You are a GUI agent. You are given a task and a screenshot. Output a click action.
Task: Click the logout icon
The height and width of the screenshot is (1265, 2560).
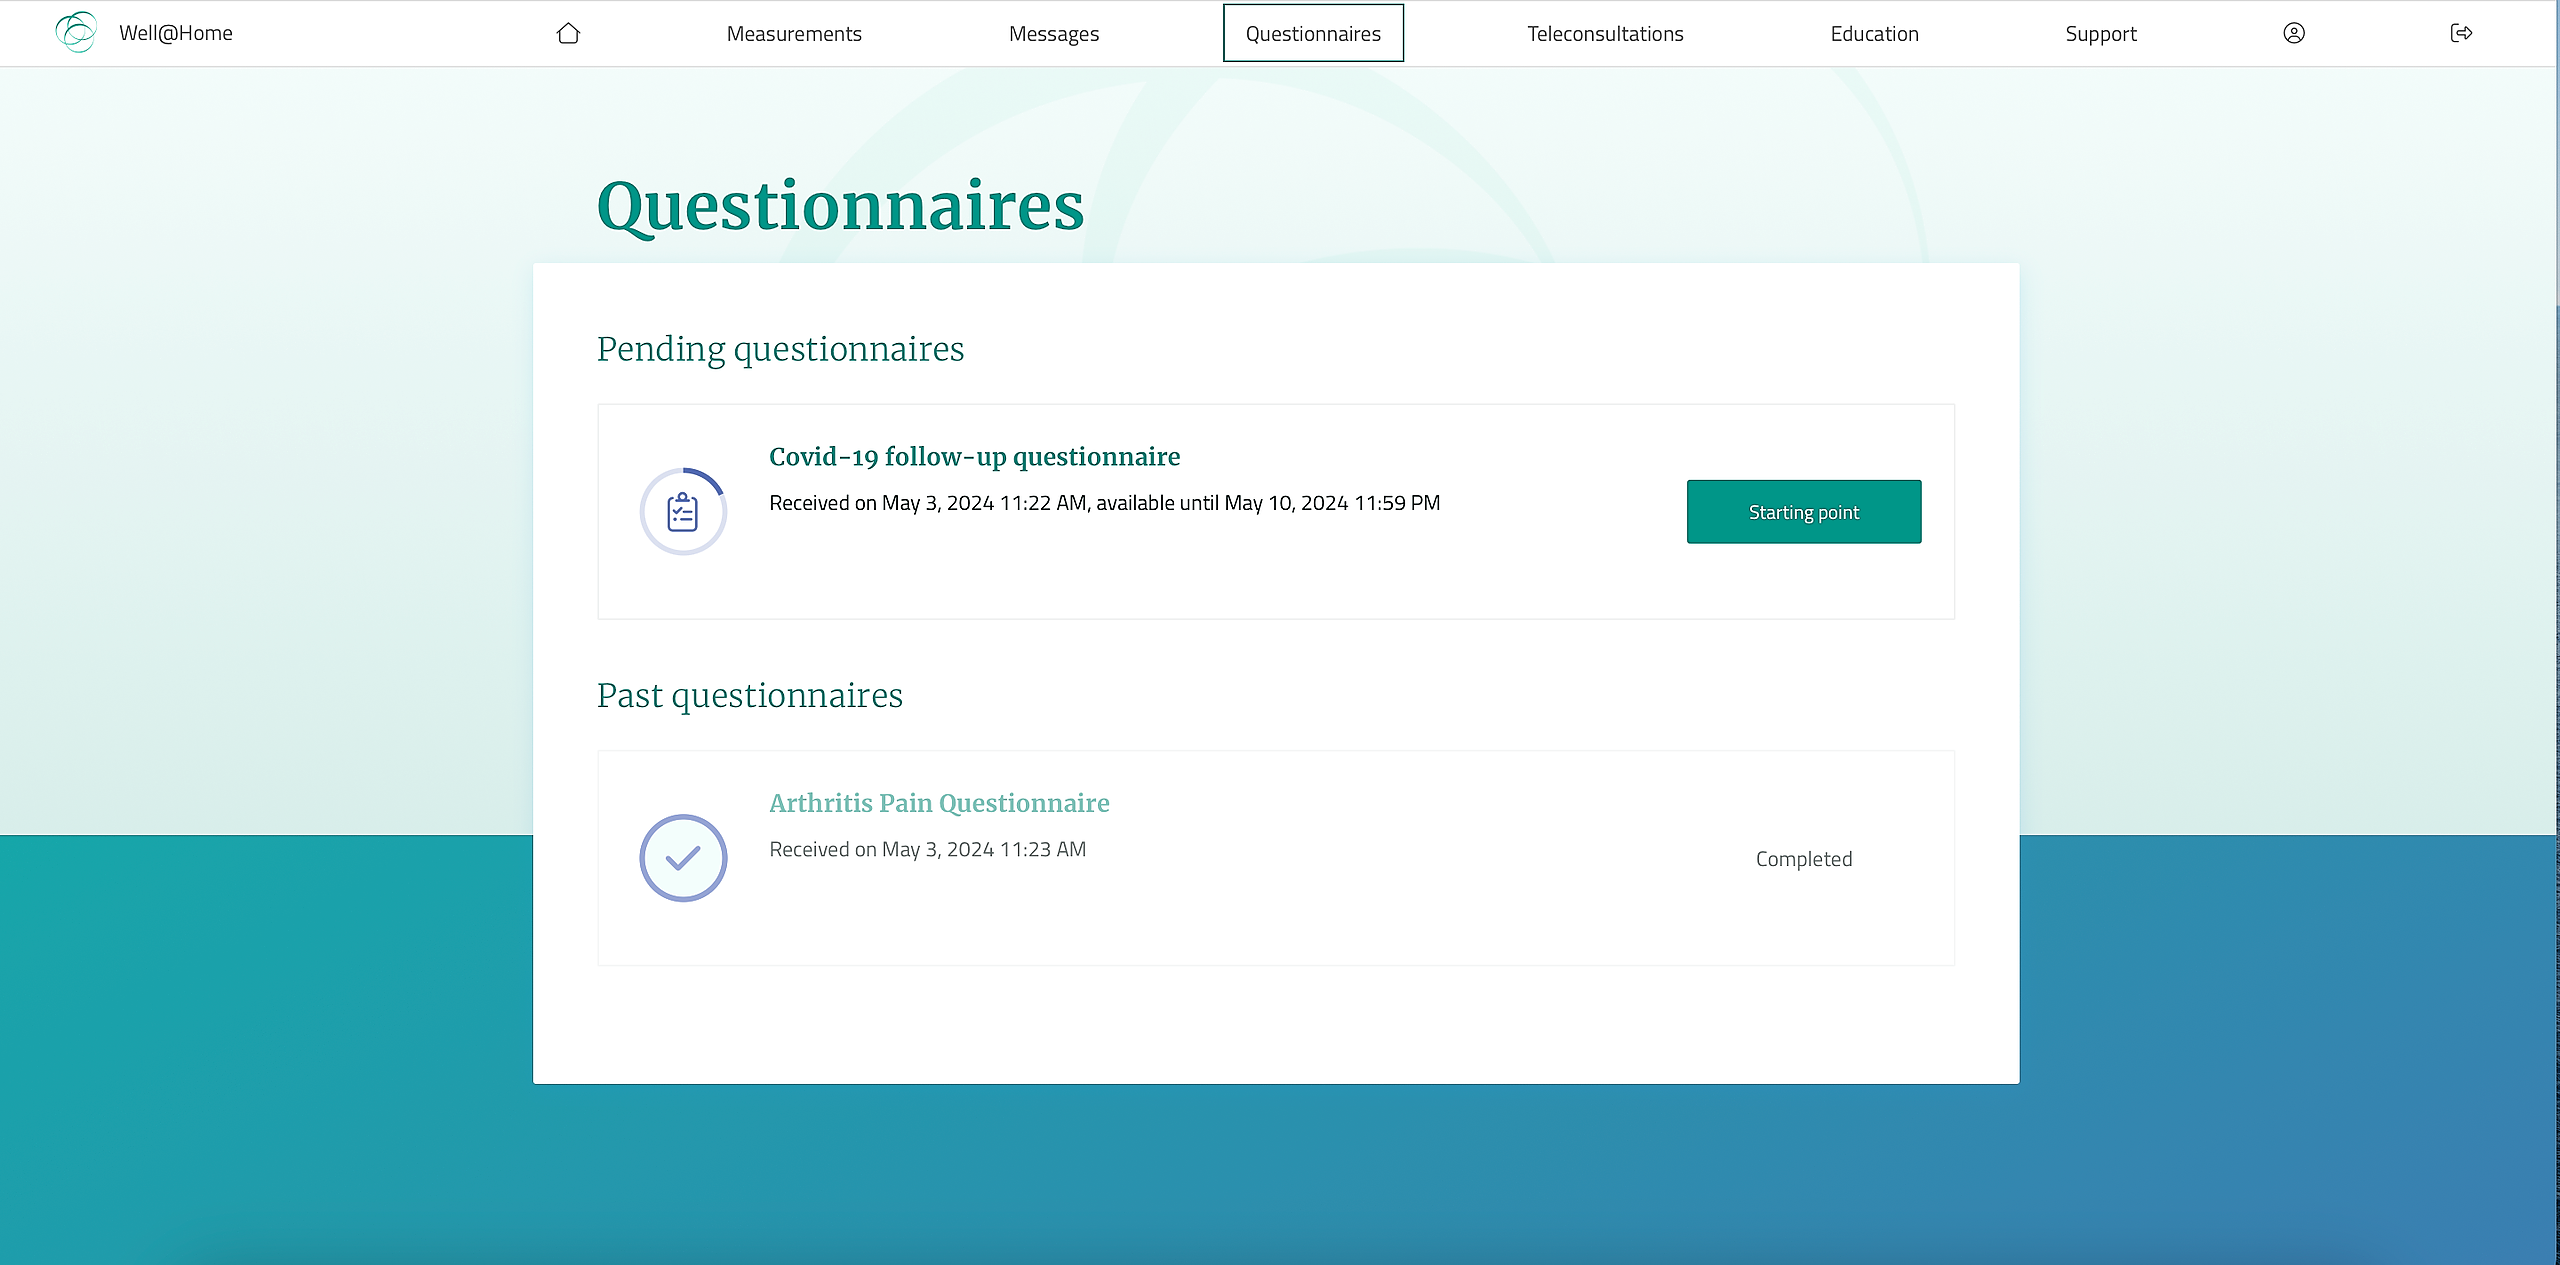(2461, 33)
